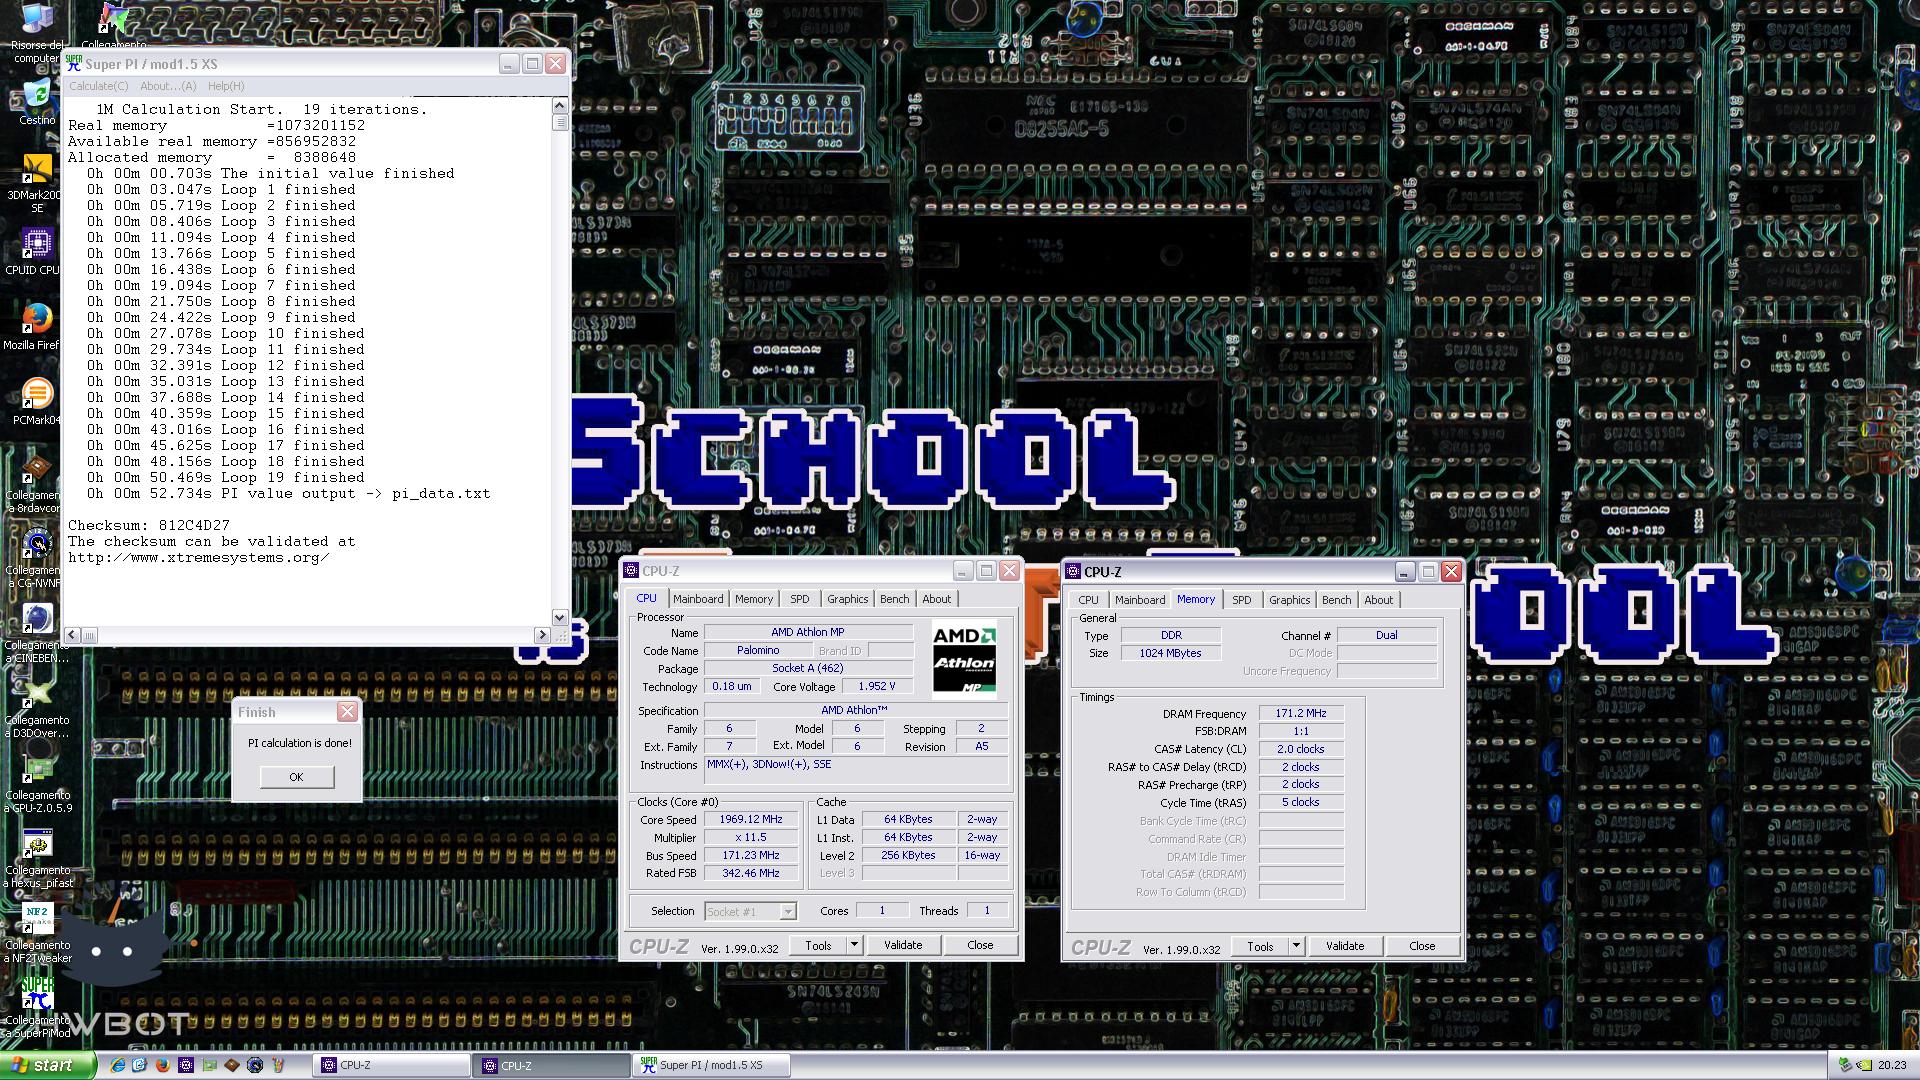Close the Finish dialog
The height and width of the screenshot is (1080, 1920).
(x=347, y=711)
